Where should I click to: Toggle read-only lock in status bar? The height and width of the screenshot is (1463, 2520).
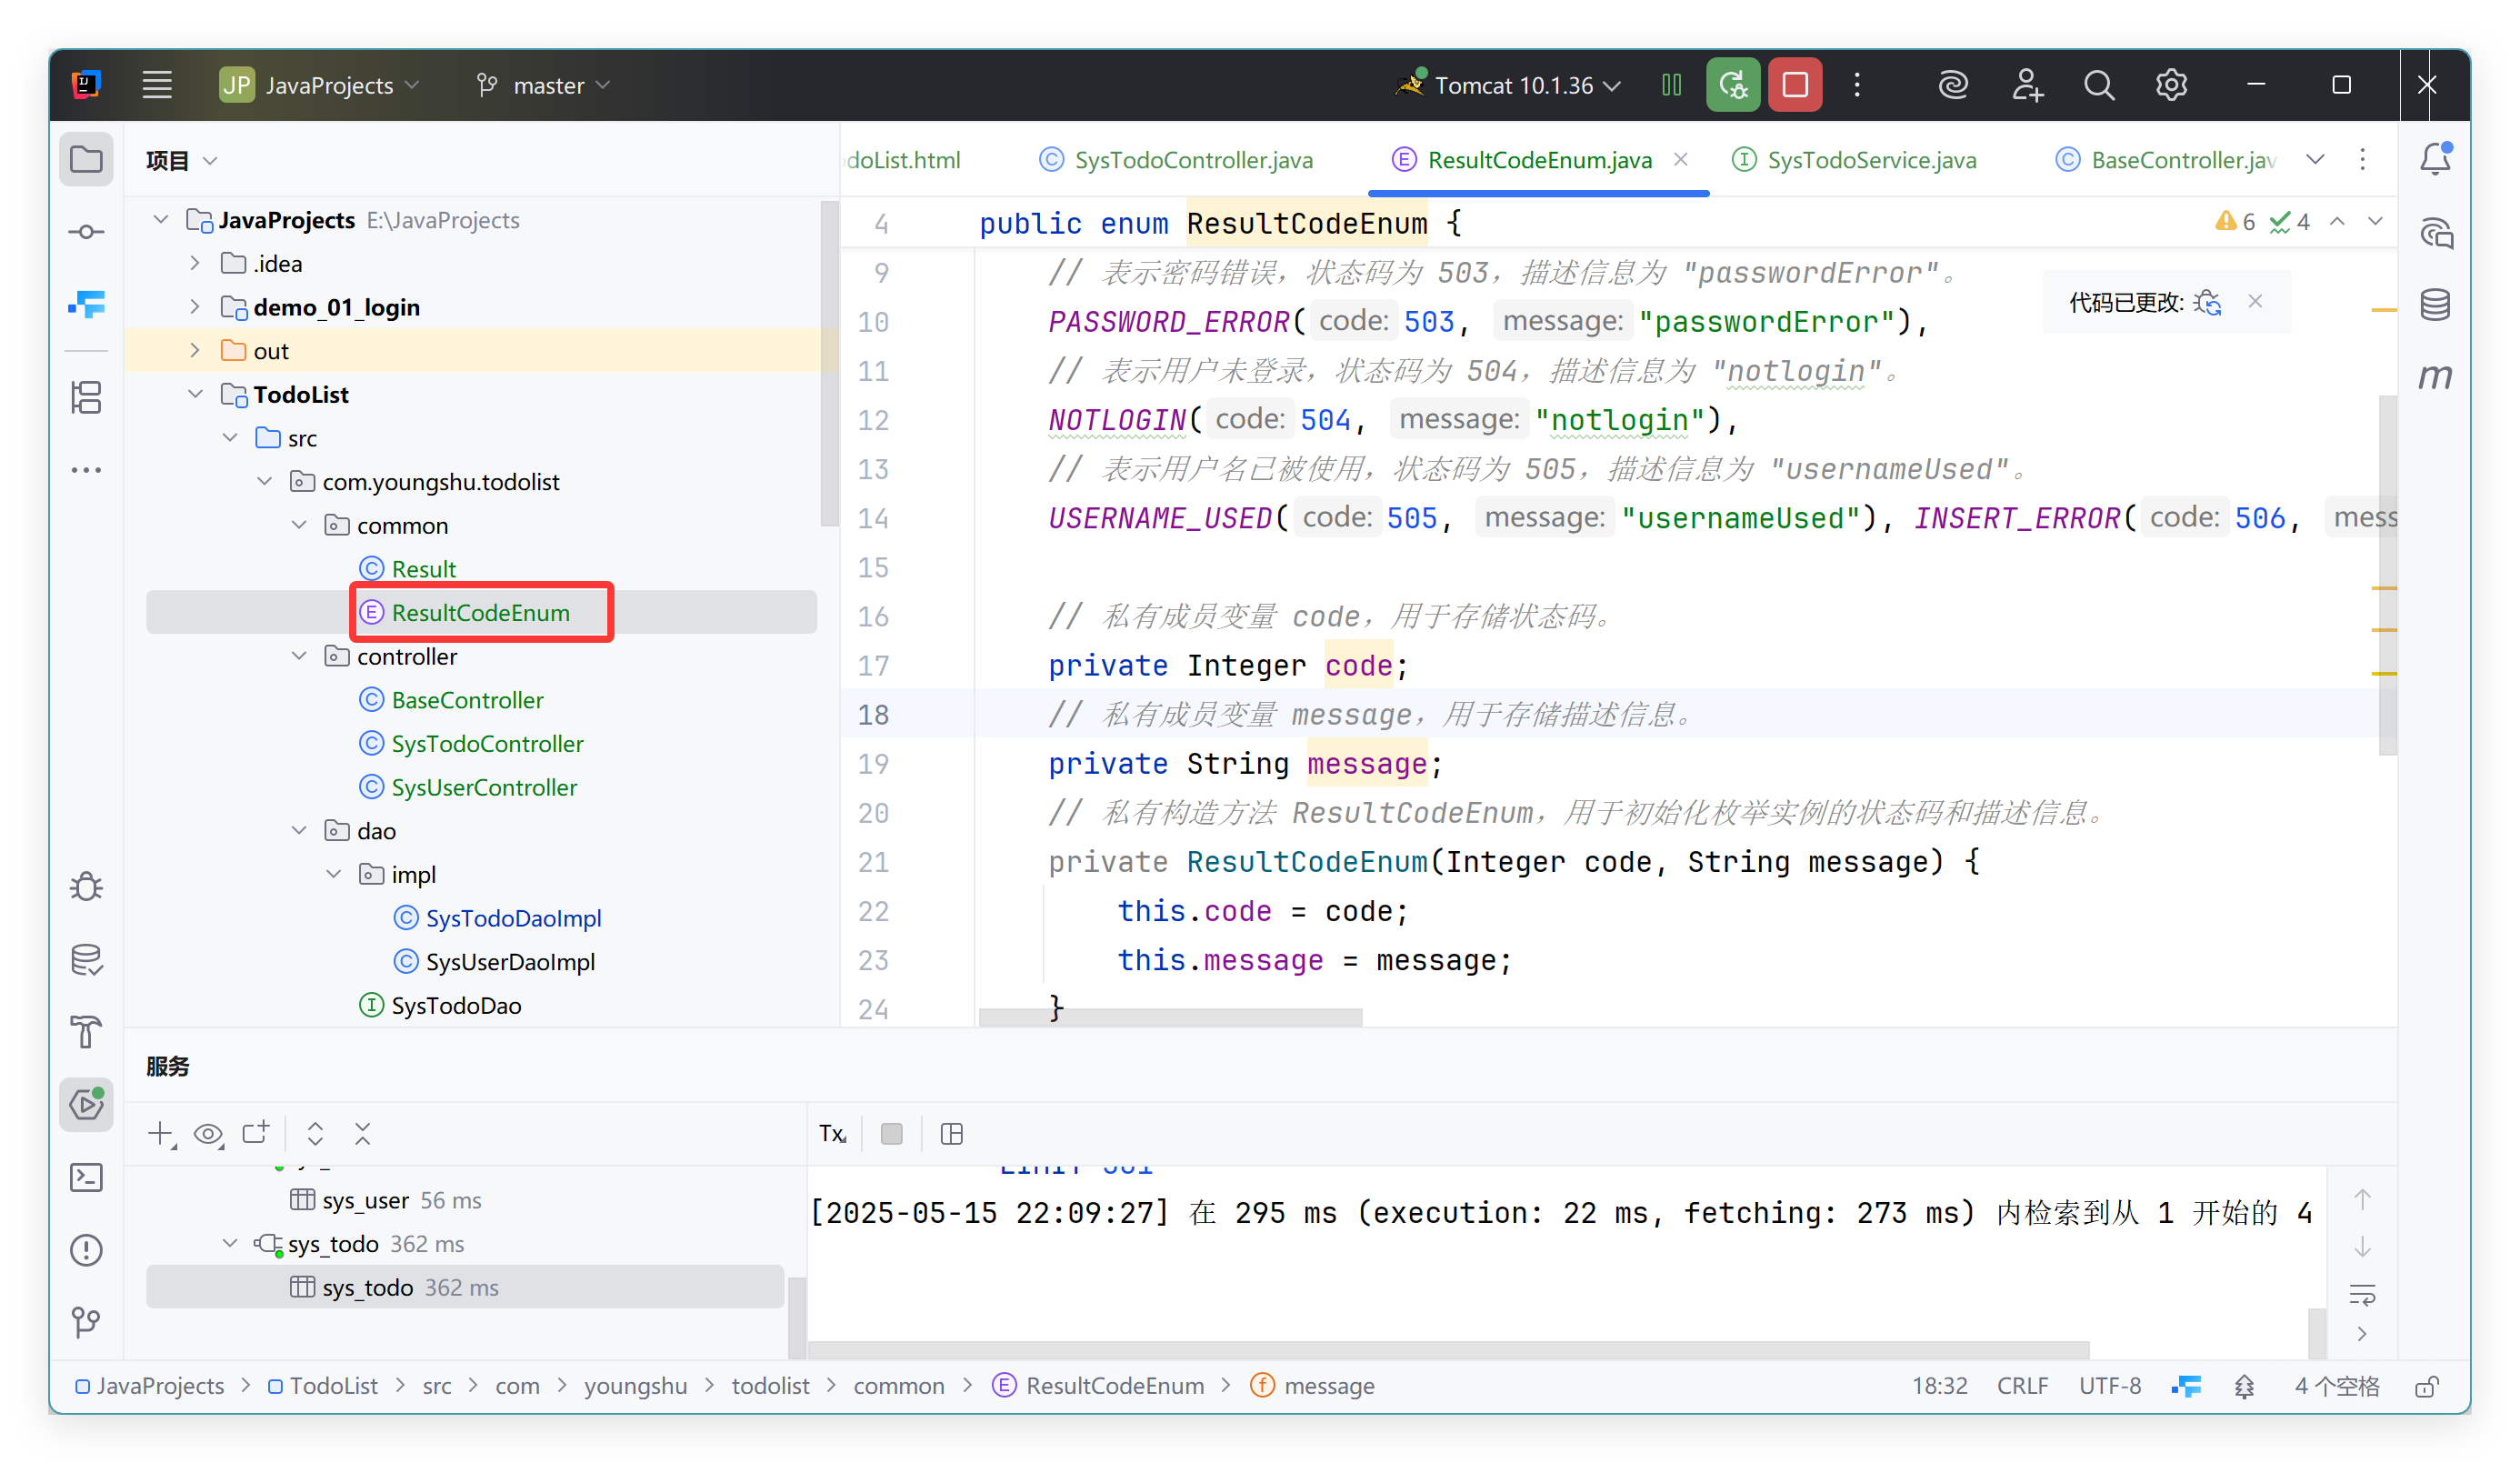click(x=2427, y=1385)
